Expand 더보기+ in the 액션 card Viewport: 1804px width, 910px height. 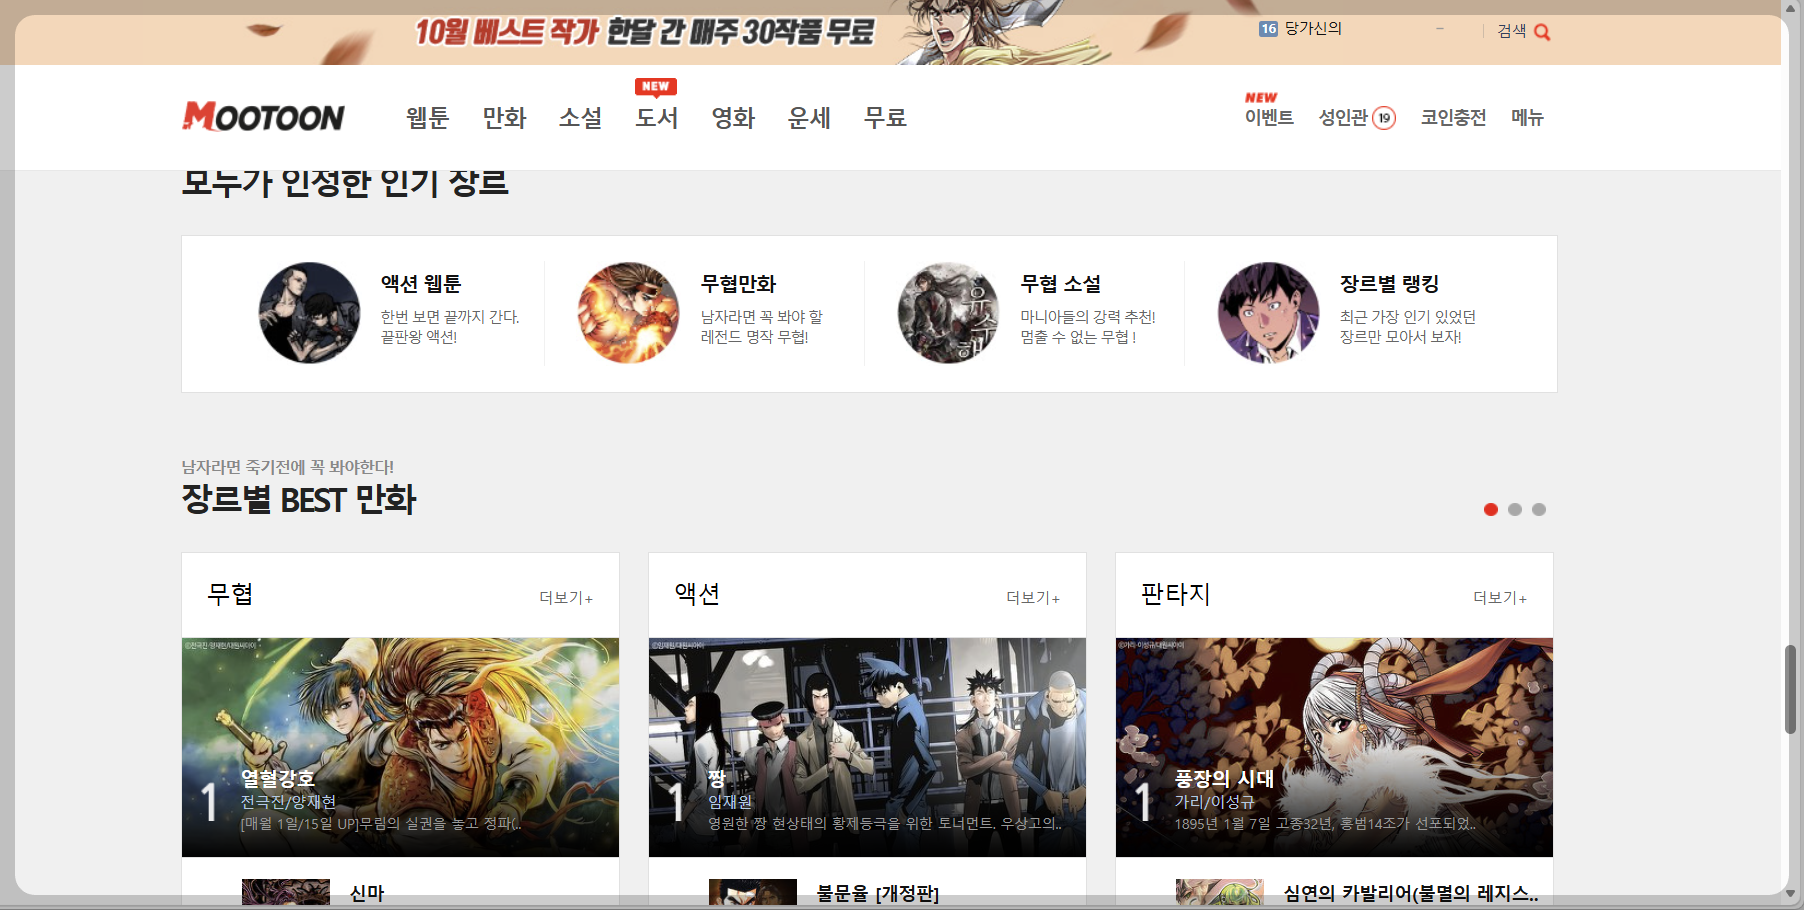coord(1033,598)
